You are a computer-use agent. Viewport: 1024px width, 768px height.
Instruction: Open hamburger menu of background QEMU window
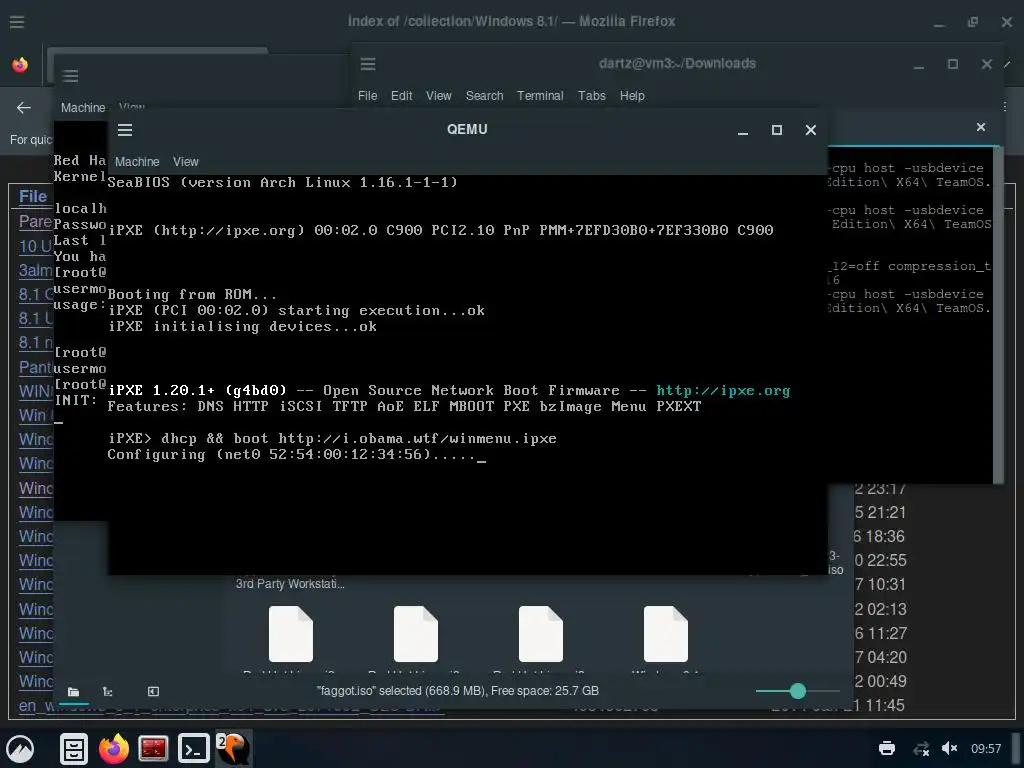tap(71, 76)
